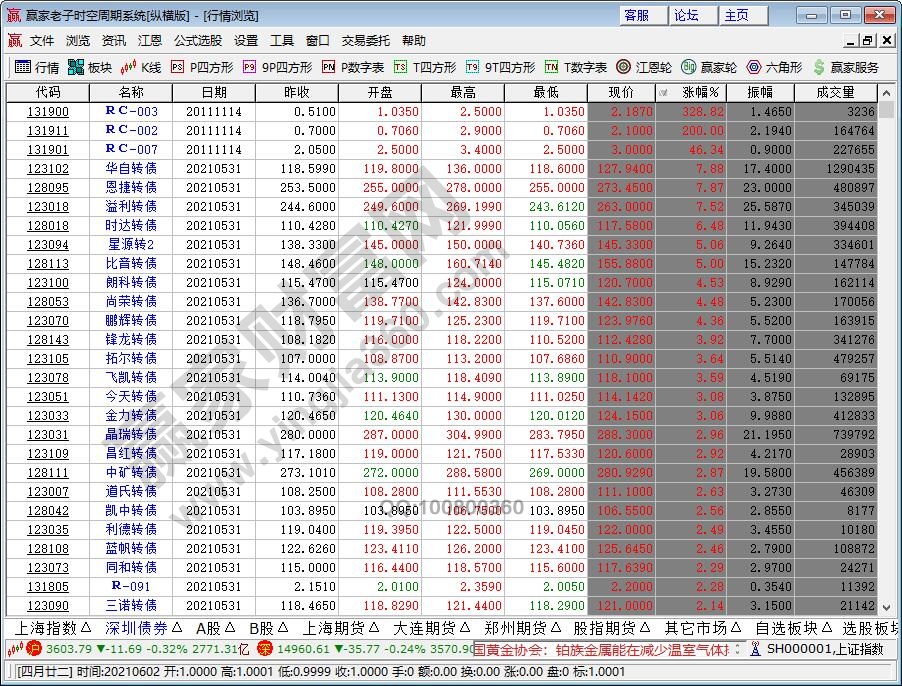Viewport: 902px width, 686px height.
Task: Open the 江恩轮 Gann wheel tool
Action: [x=643, y=67]
